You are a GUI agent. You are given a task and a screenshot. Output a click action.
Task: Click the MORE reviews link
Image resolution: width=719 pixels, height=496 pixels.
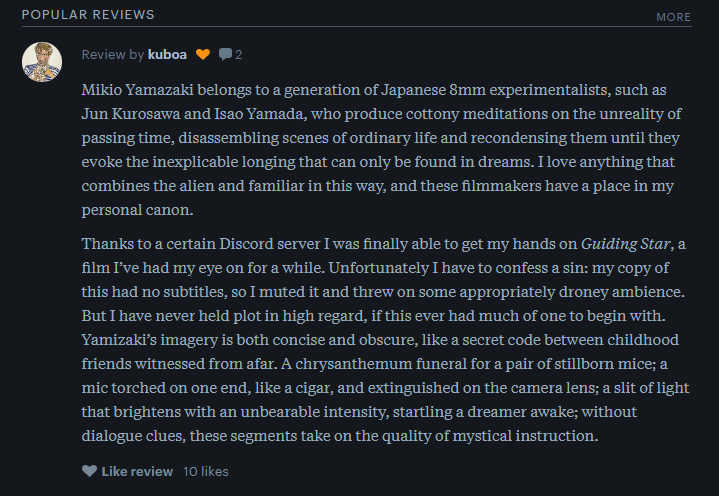(x=673, y=17)
